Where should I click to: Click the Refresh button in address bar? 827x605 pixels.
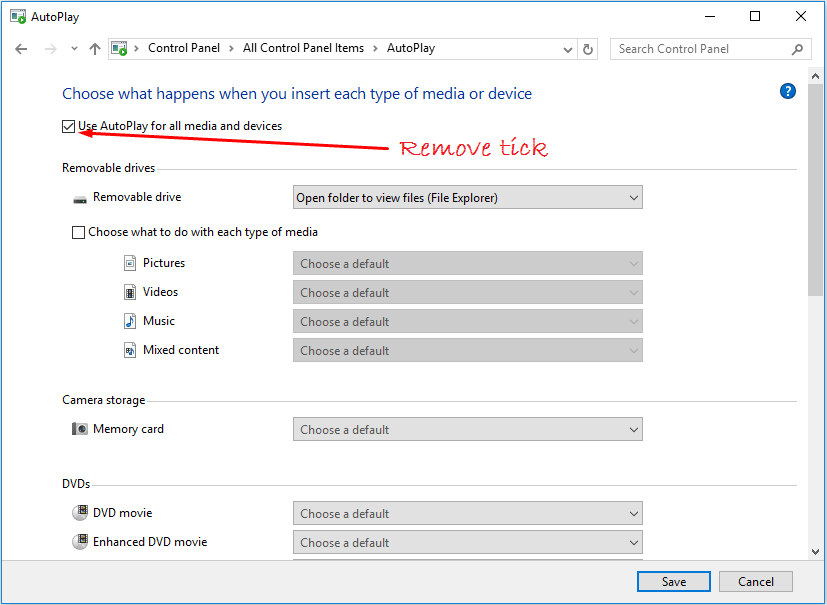(588, 49)
